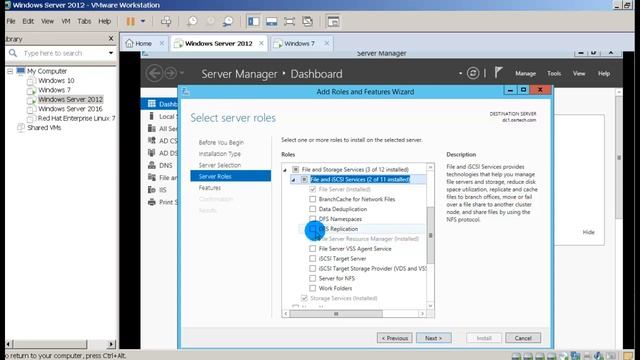The height and width of the screenshot is (360, 640).
Task: Check File Server VSS Agent Service
Action: tap(313, 249)
